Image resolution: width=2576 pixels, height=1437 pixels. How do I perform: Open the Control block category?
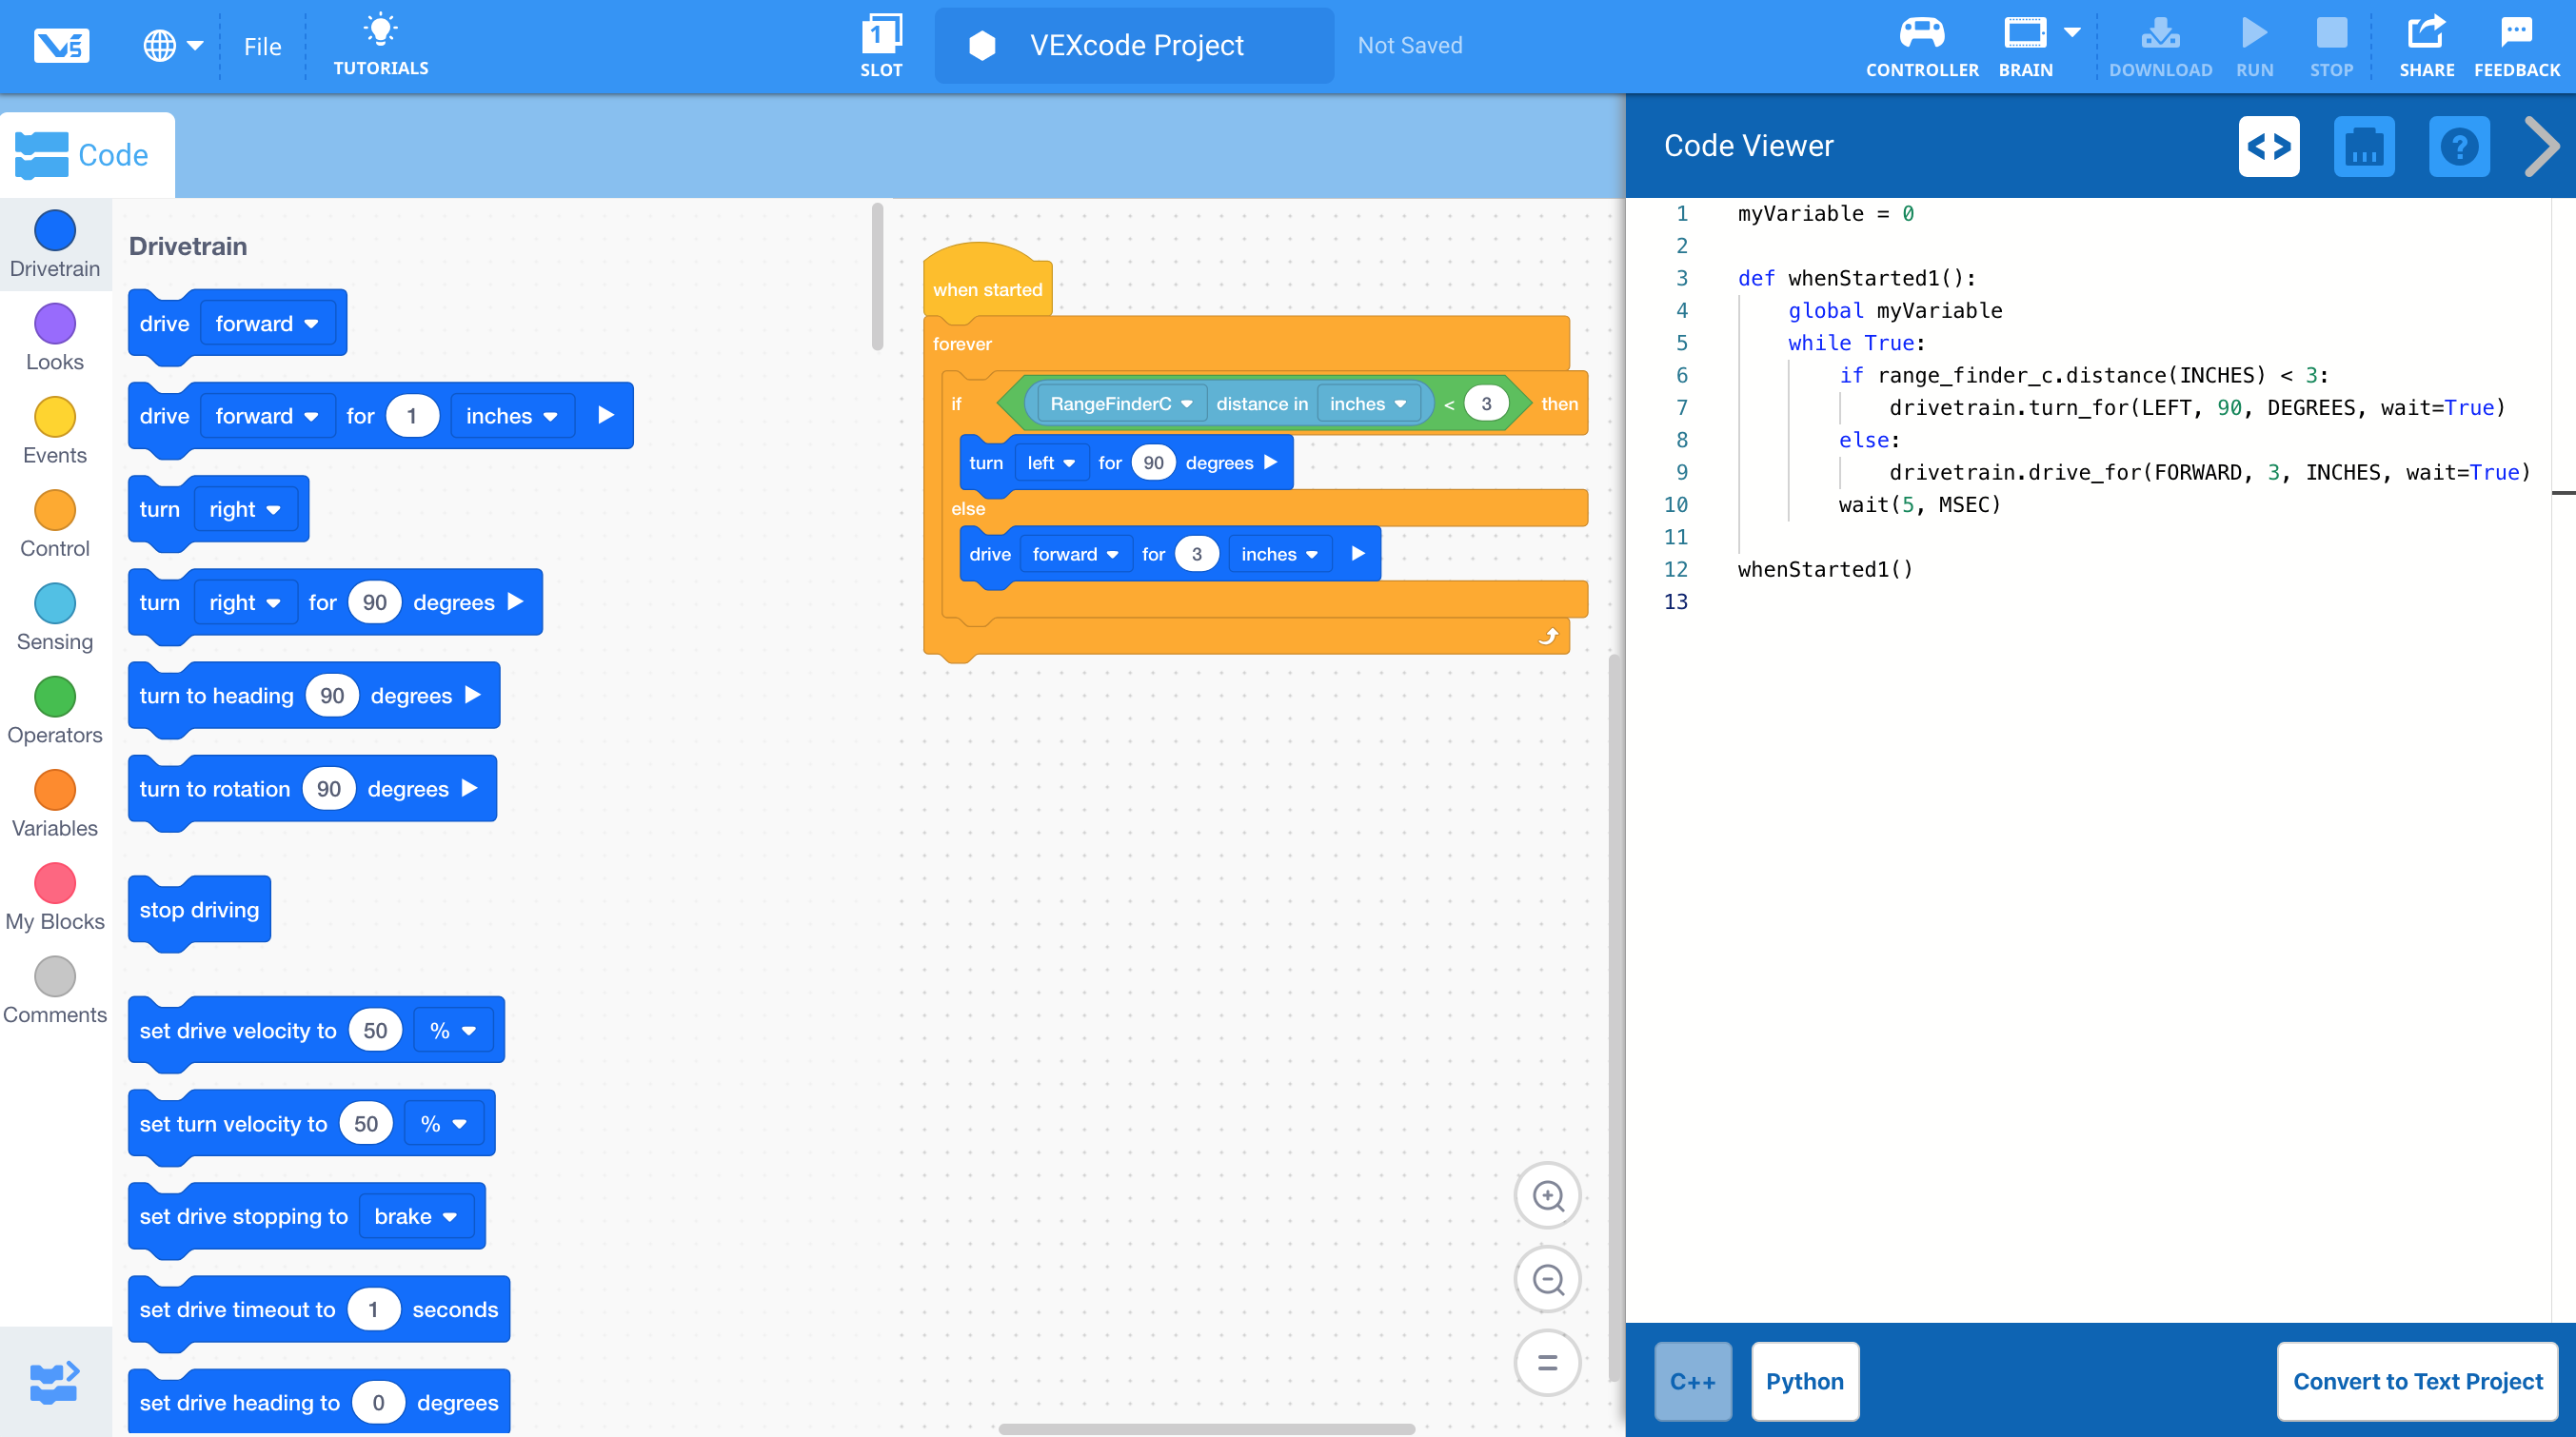coord(55,525)
